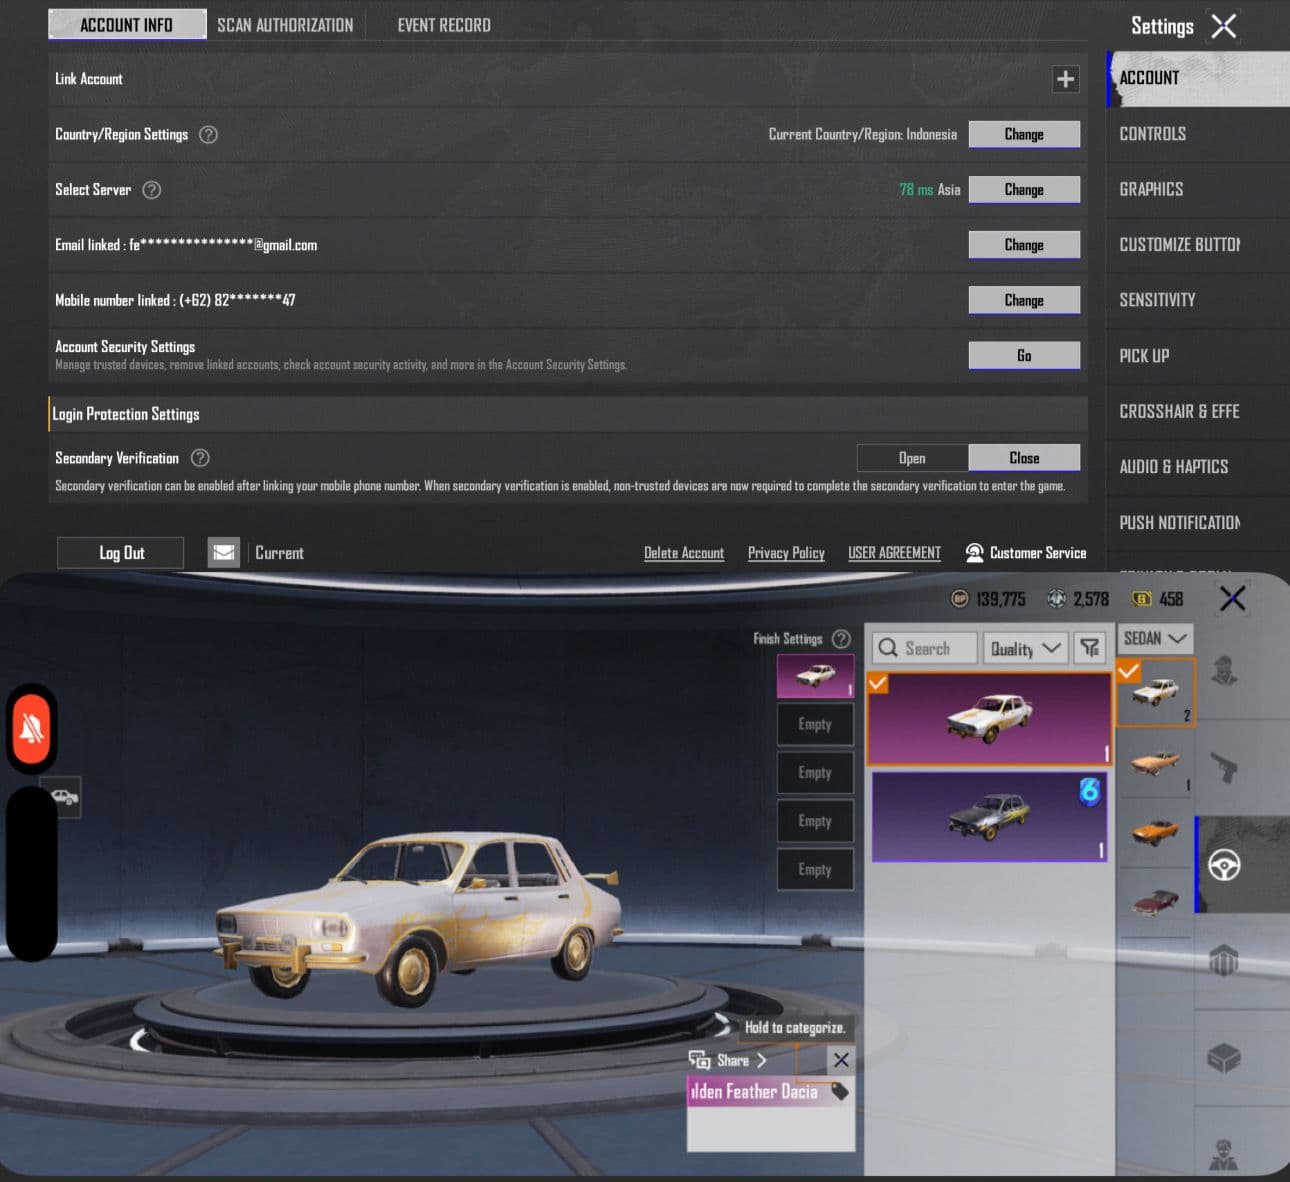Select the pistol weapon category icon

point(1224,769)
